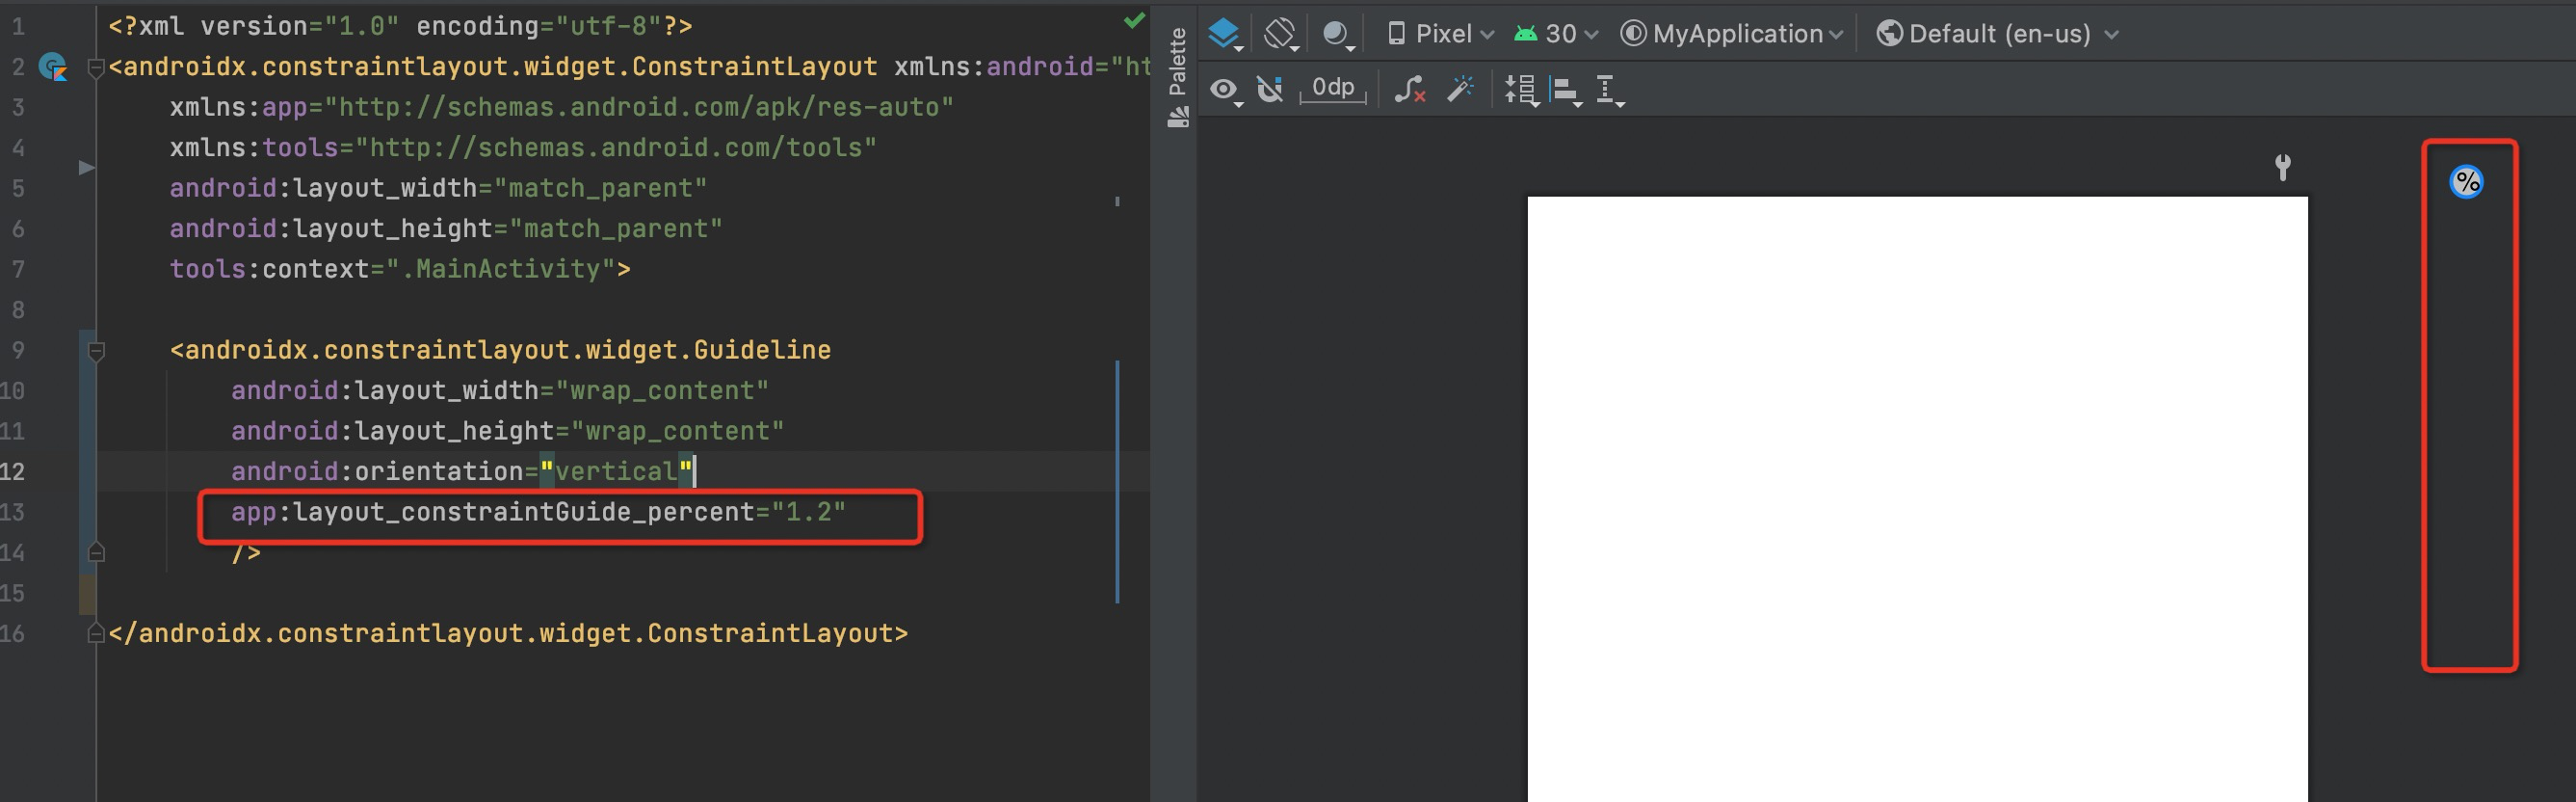The image size is (2576, 802).
Task: Open the orientation for preview rotate menu
Action: pos(1281,34)
